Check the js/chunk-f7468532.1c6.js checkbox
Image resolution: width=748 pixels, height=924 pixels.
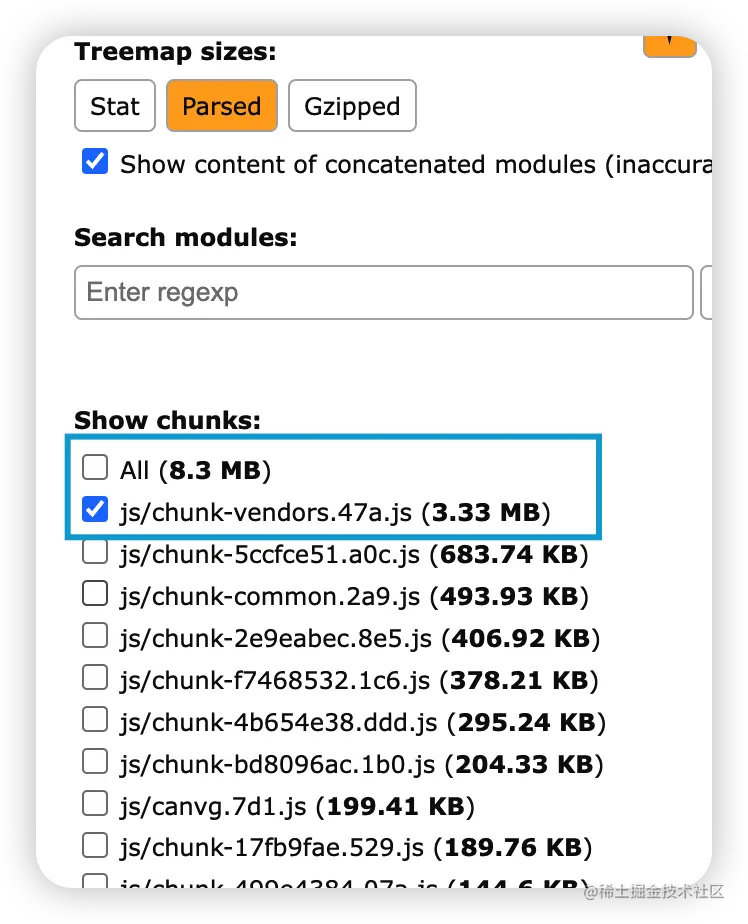(x=95, y=678)
